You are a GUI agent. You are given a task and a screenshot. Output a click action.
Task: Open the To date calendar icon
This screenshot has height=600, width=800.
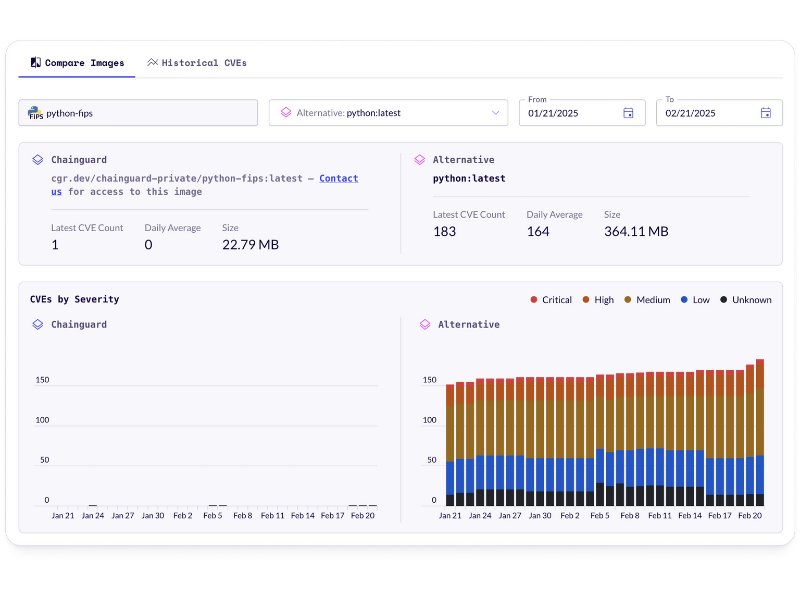[x=765, y=113]
